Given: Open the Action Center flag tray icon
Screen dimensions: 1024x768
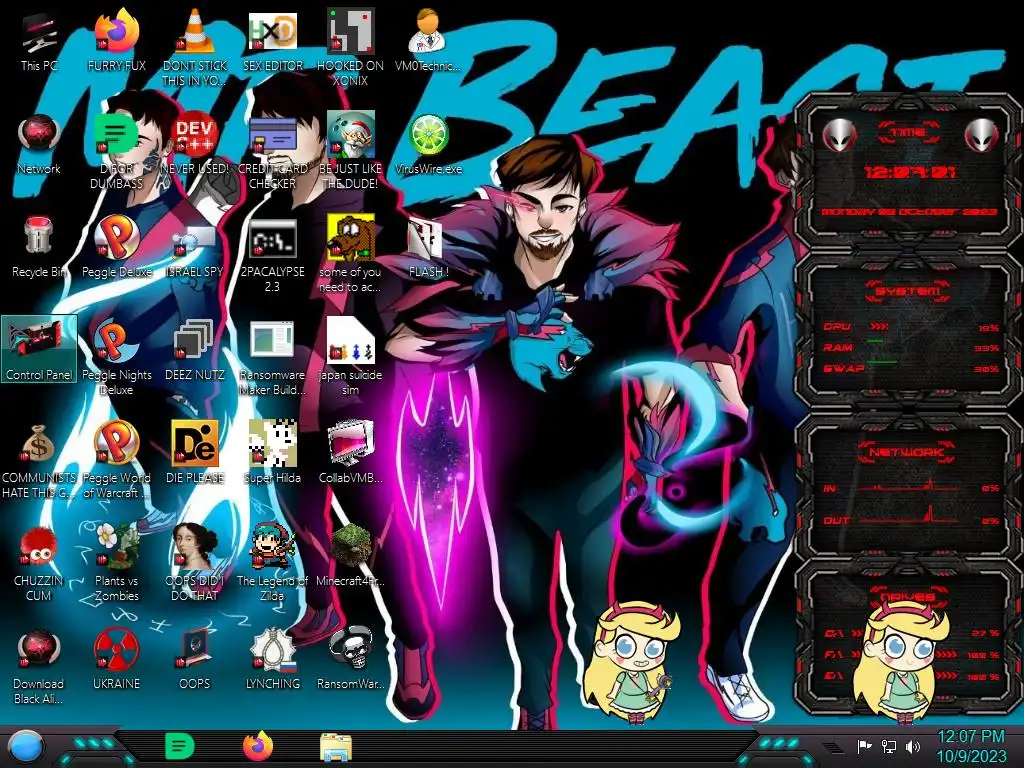Looking at the screenshot, I should [x=865, y=746].
